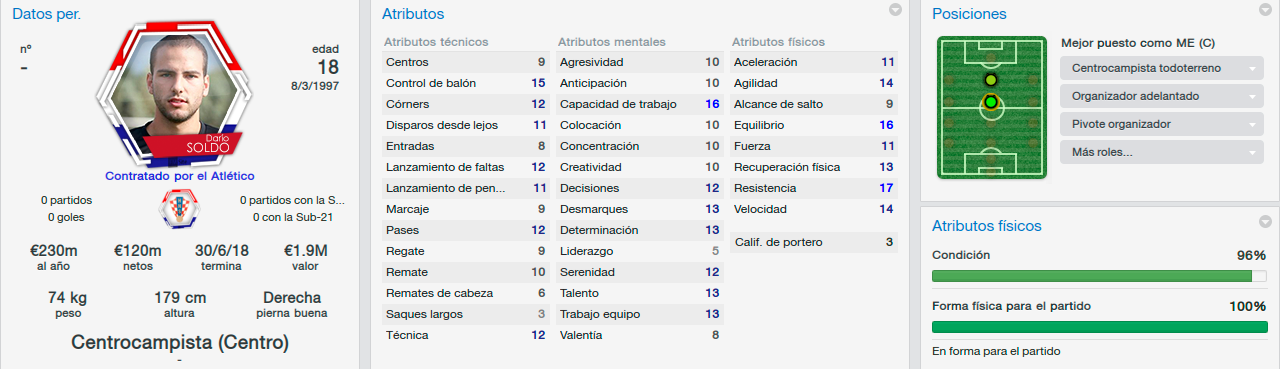
Task: Select the lower green midfield position dot
Action: tap(991, 101)
